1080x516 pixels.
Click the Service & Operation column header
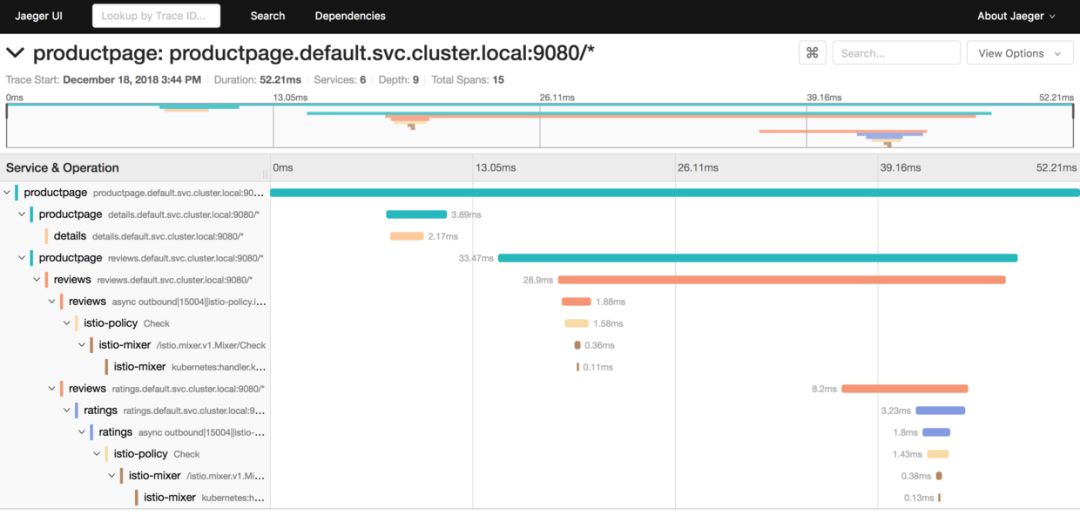tap(62, 167)
